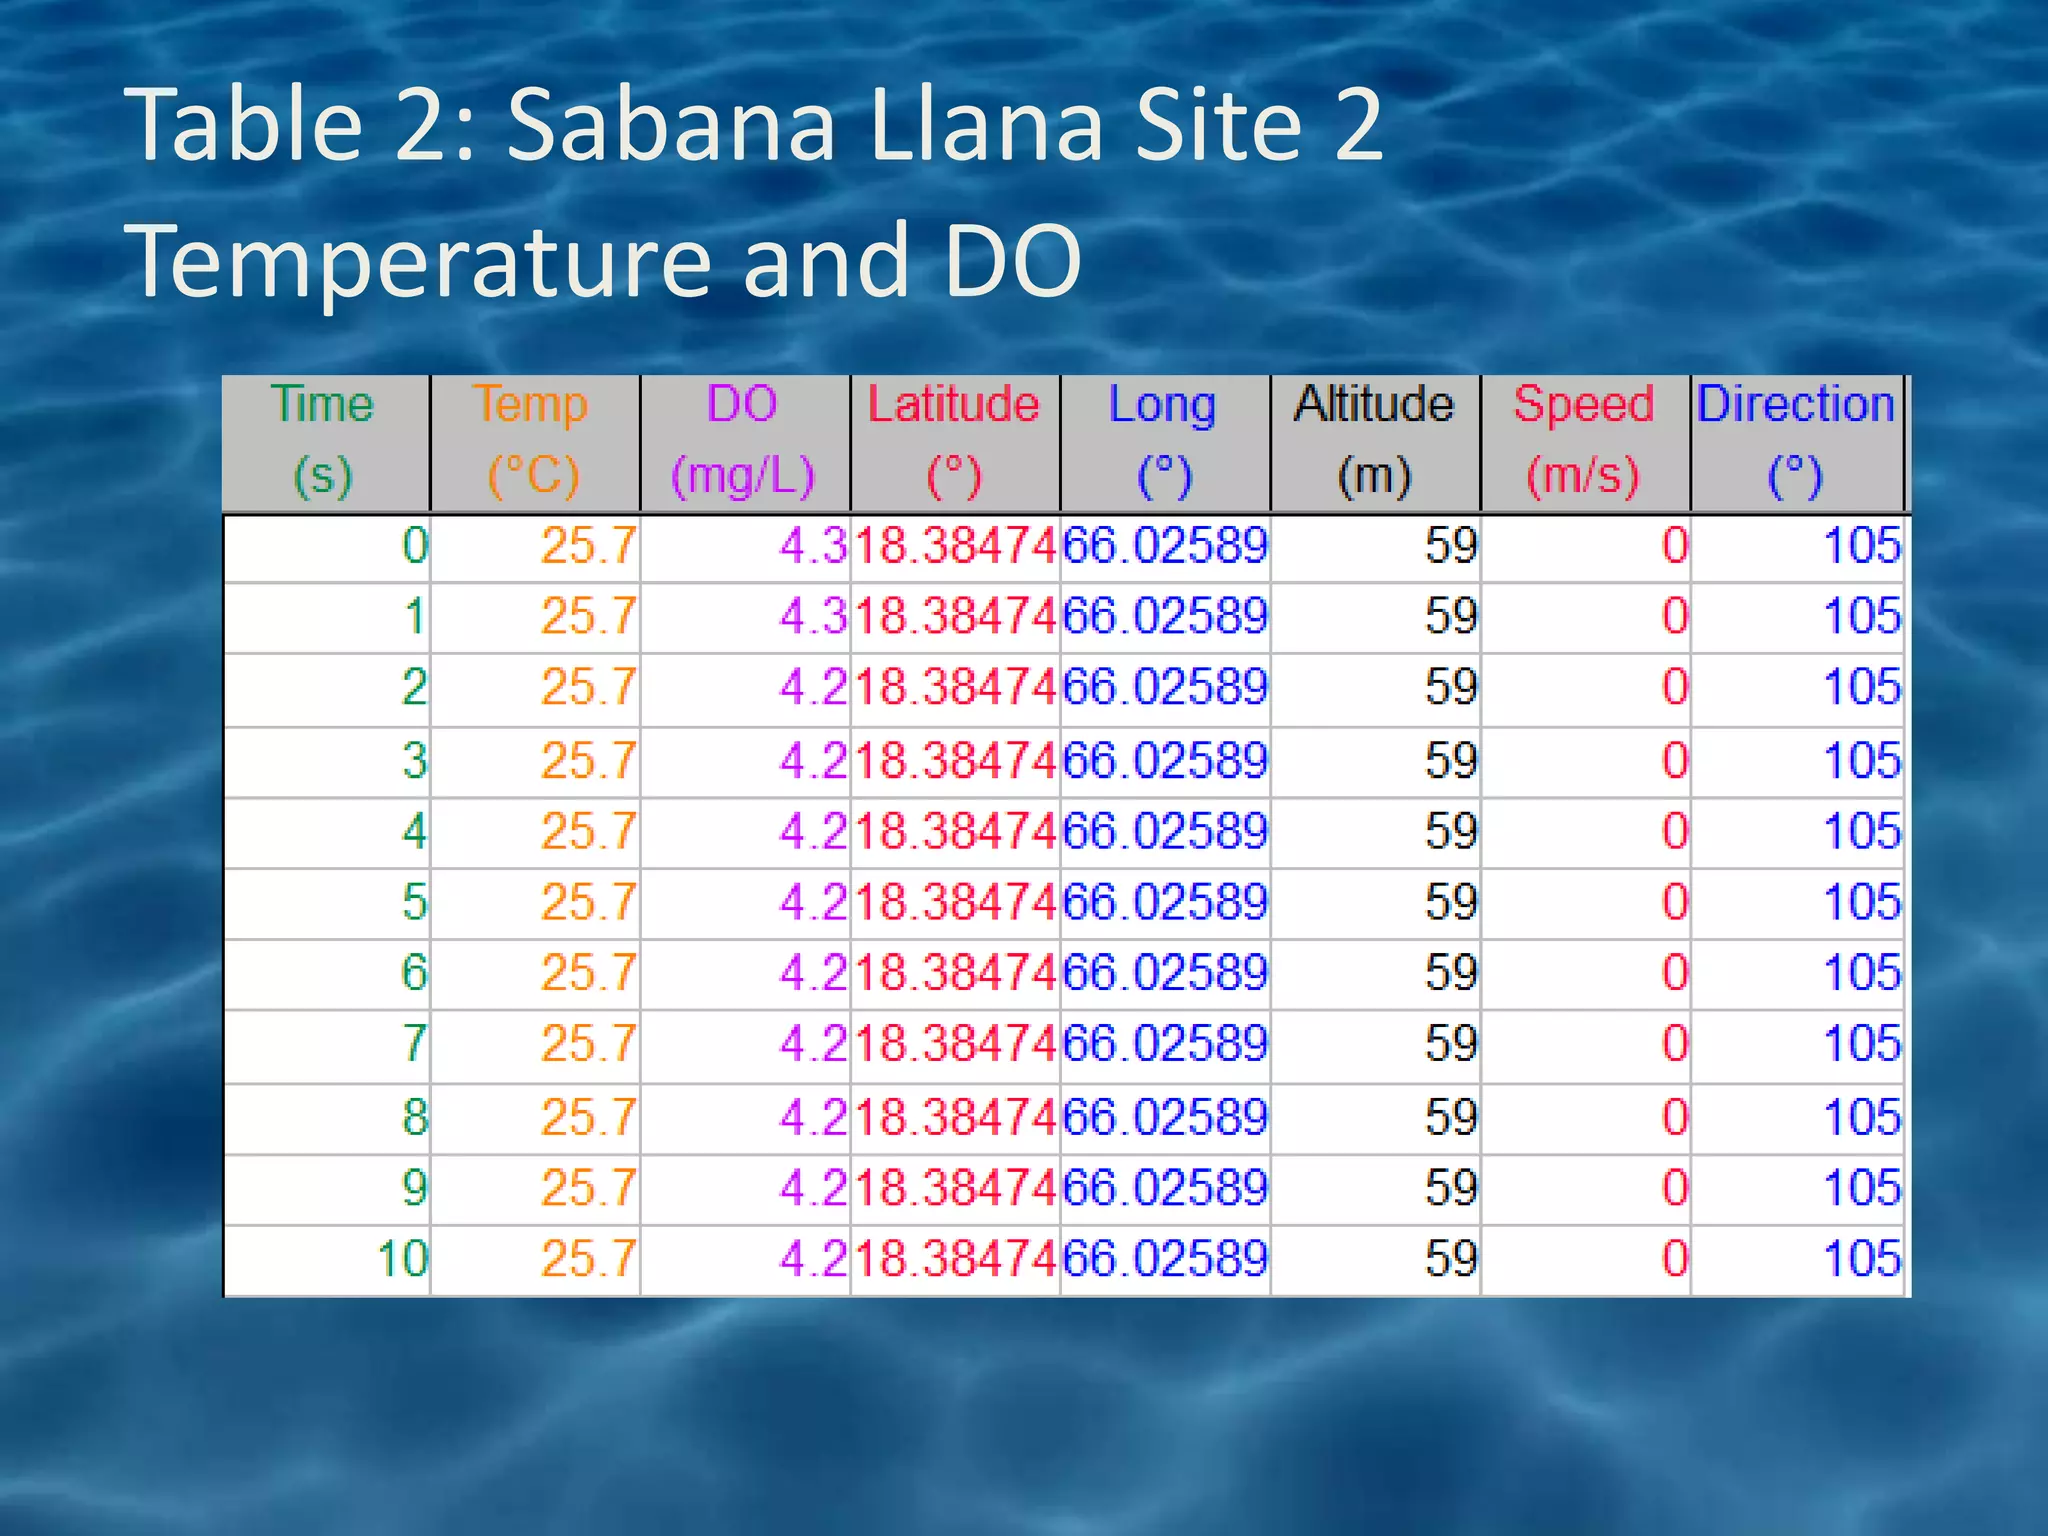Click Temp 25.7 in the time 9 row

[x=536, y=1190]
